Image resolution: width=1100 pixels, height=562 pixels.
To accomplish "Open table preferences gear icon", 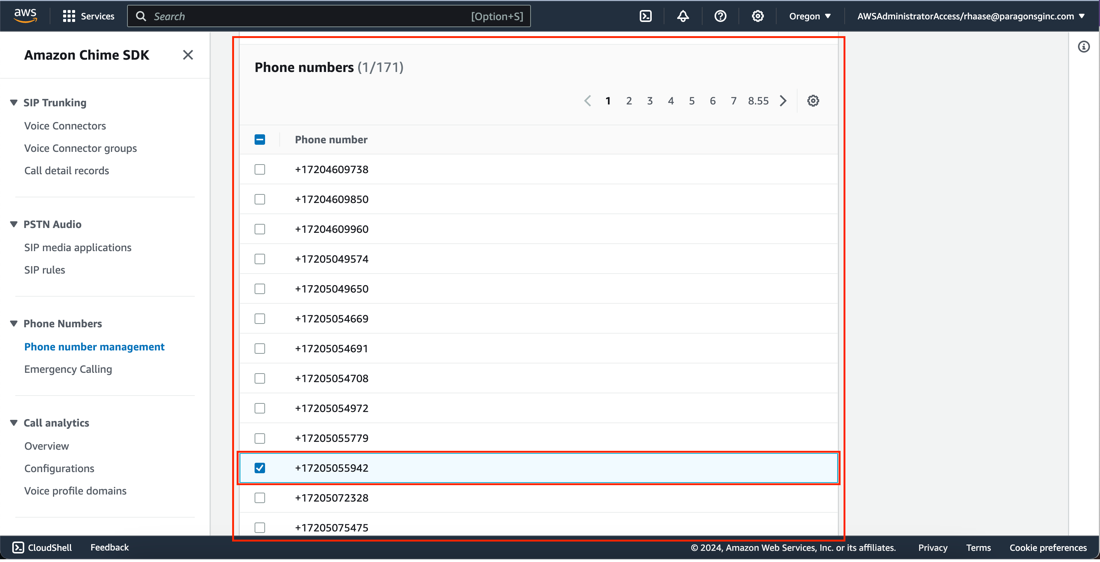I will click(813, 101).
